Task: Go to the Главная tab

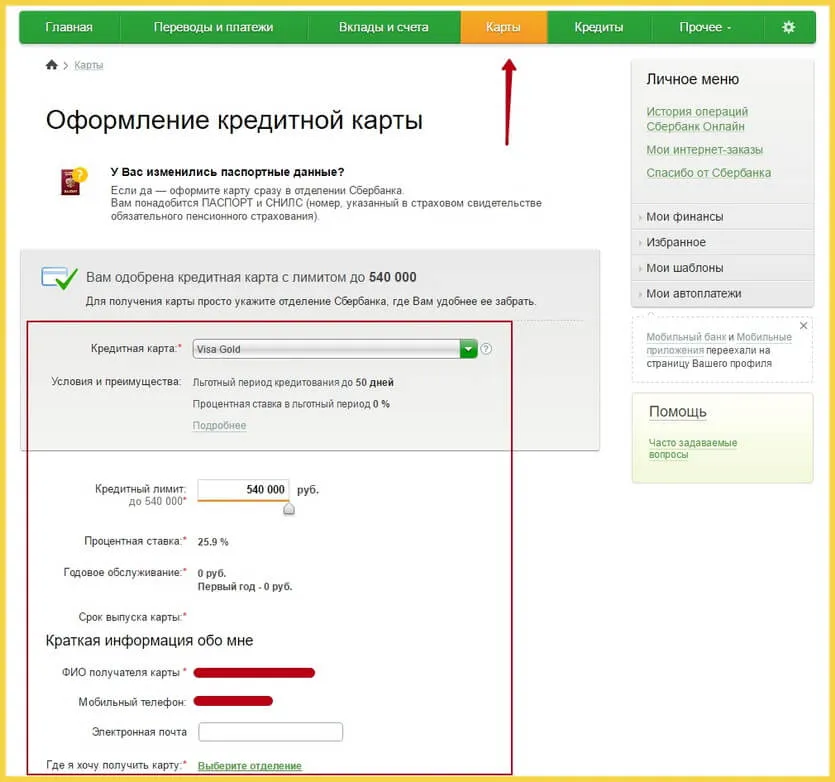Action: (69, 27)
